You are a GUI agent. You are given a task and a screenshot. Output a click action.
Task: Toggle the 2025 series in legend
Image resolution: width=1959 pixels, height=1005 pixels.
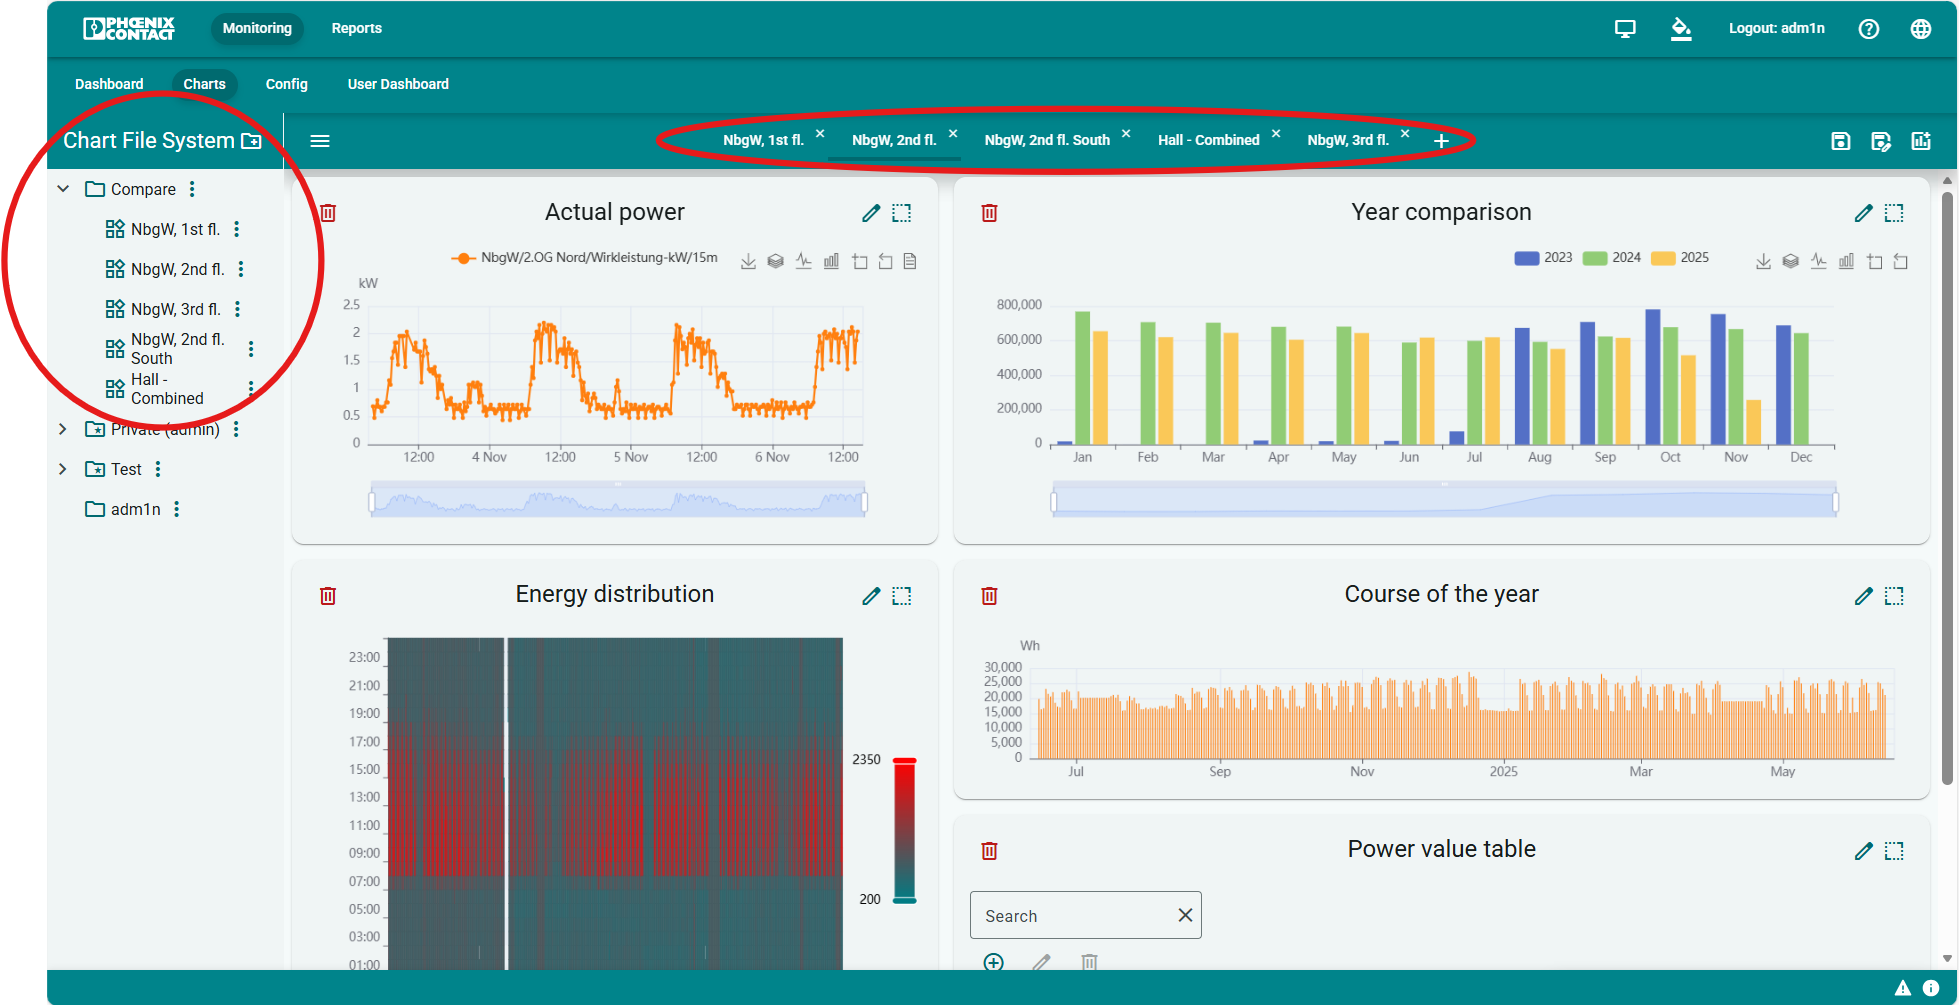pos(1680,258)
